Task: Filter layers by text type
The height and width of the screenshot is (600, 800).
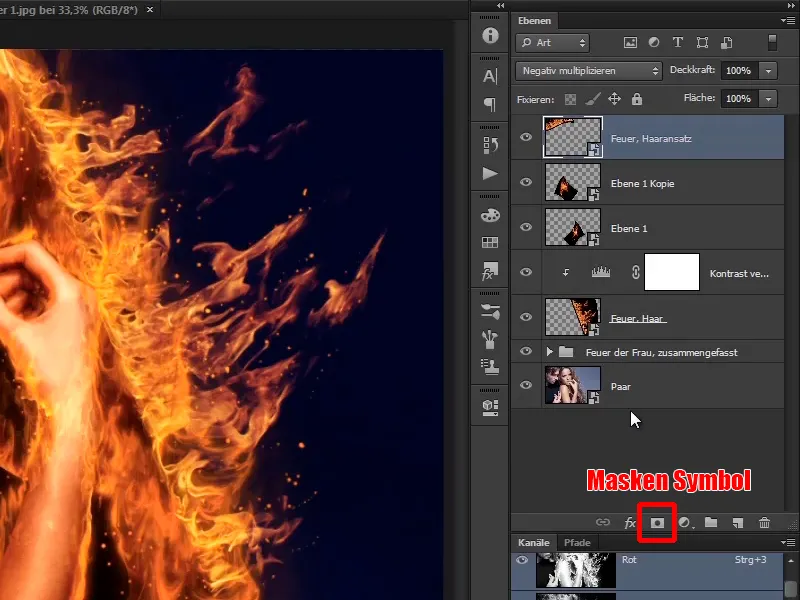Action: 678,43
